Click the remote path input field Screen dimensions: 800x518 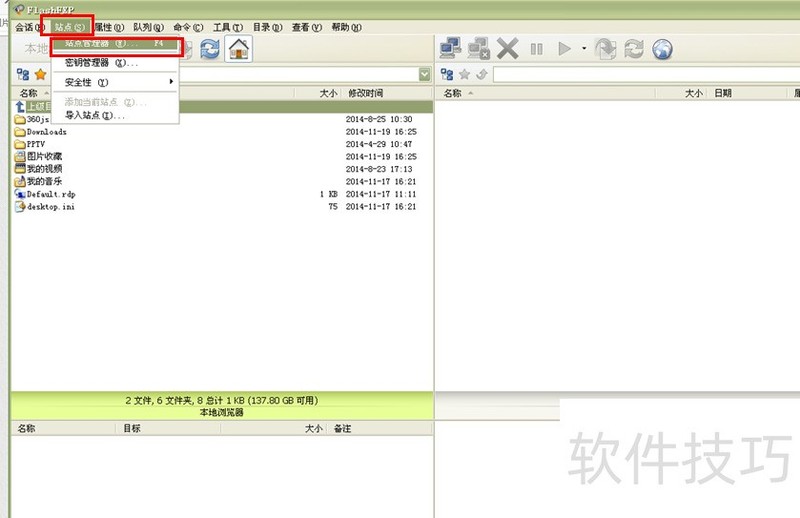(646, 75)
